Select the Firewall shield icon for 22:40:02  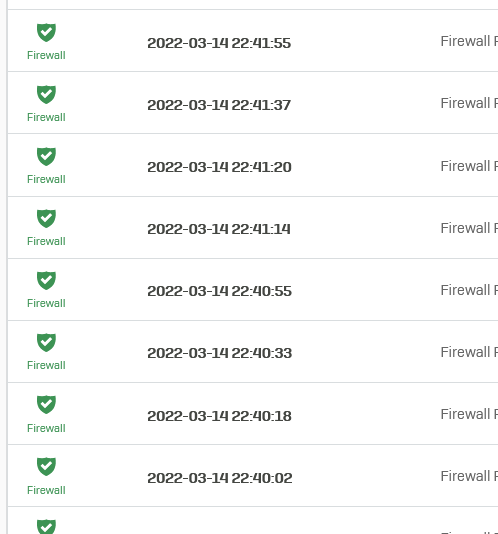pyautogui.click(x=46, y=466)
